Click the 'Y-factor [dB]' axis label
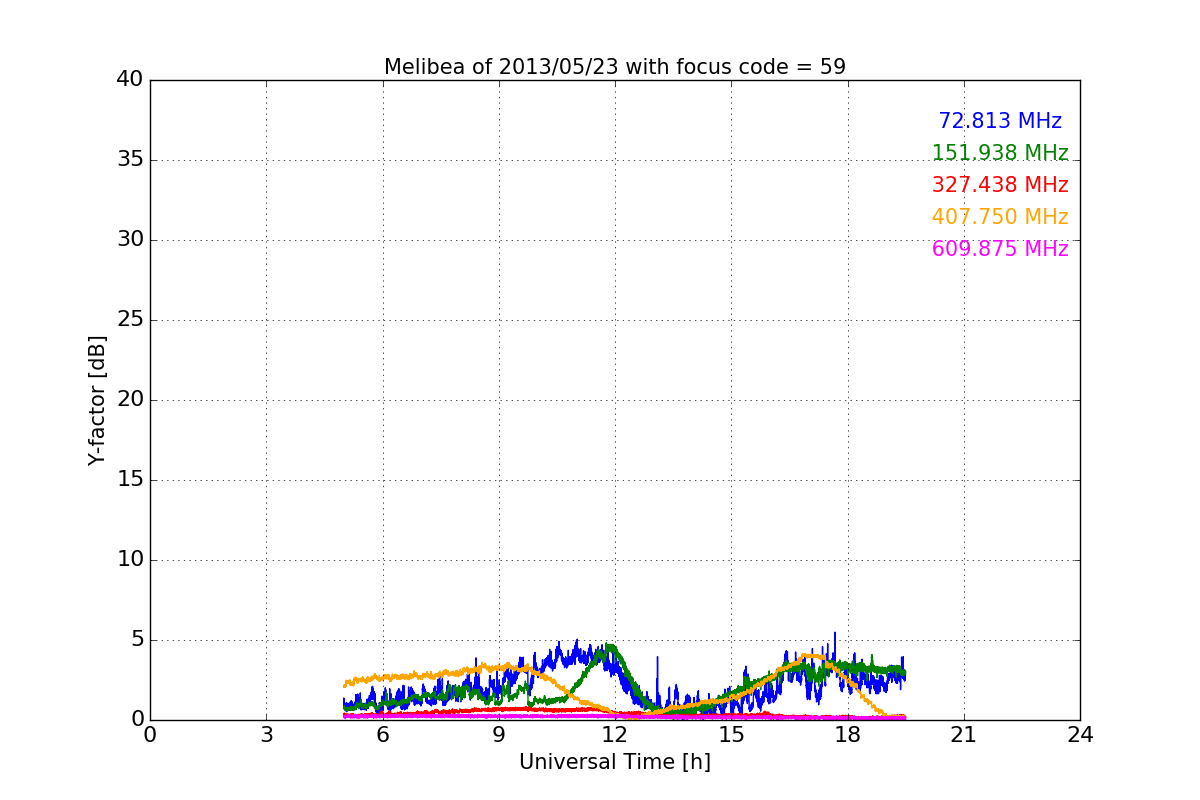 (97, 400)
